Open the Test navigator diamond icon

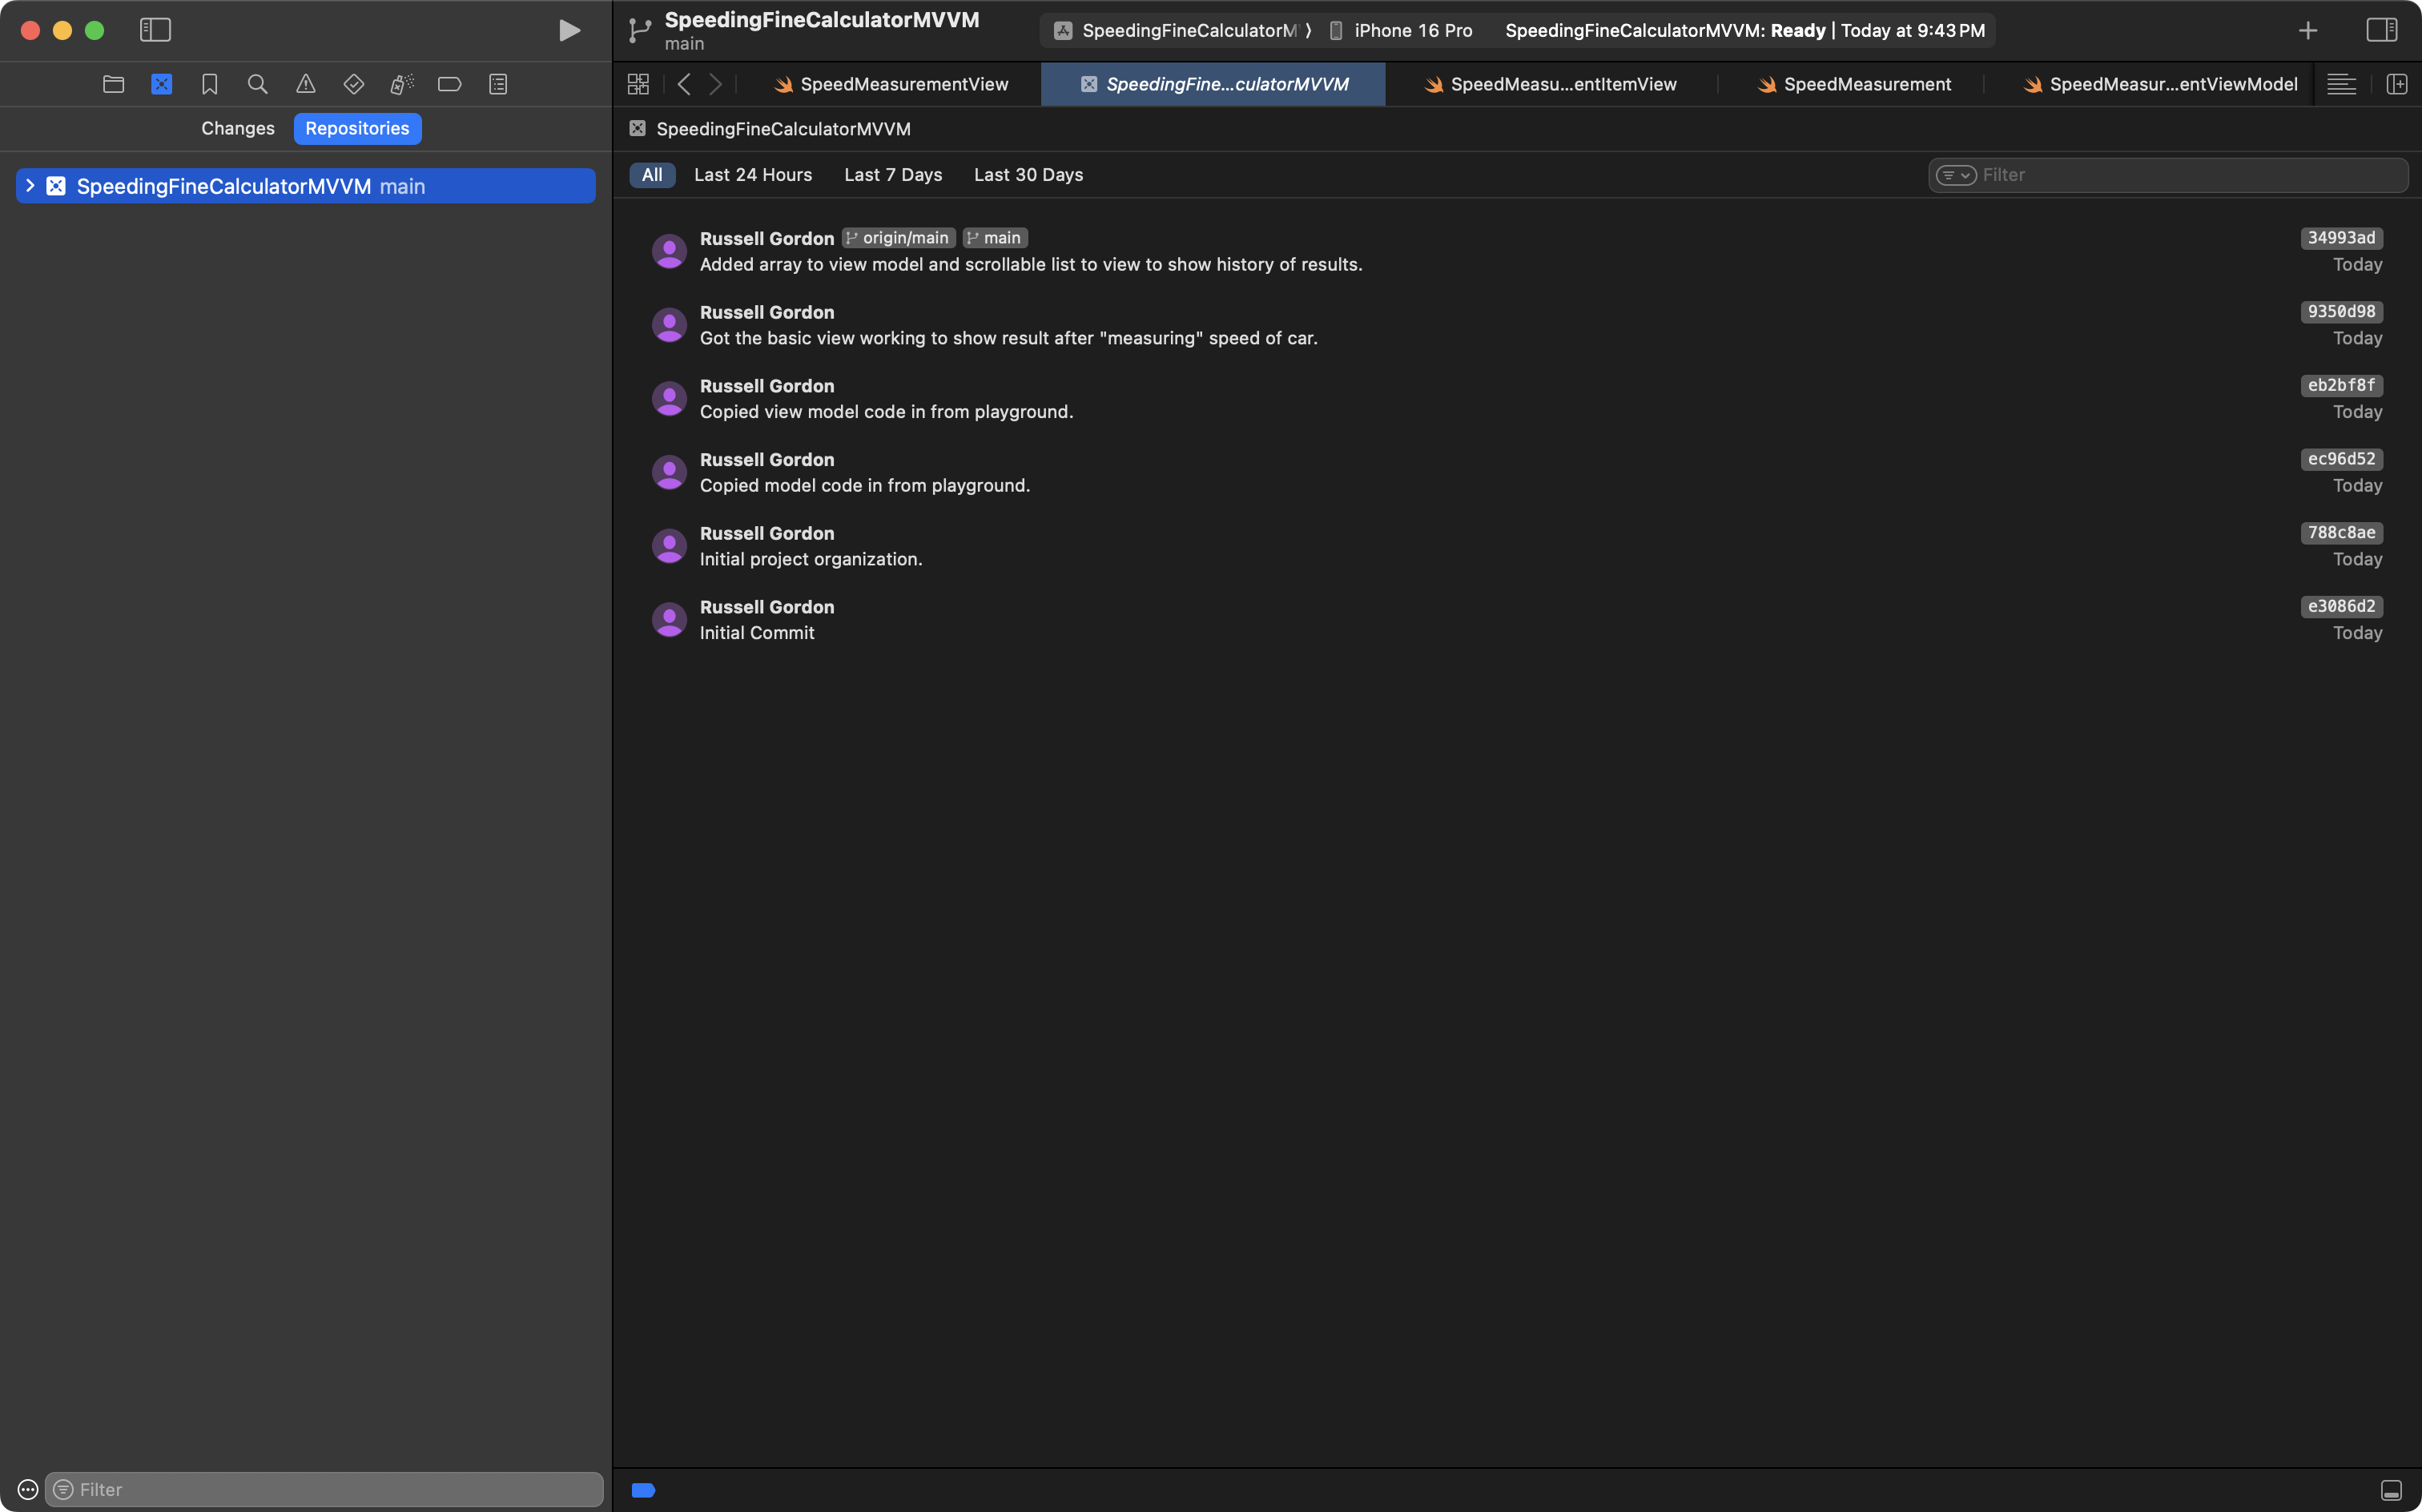point(353,84)
